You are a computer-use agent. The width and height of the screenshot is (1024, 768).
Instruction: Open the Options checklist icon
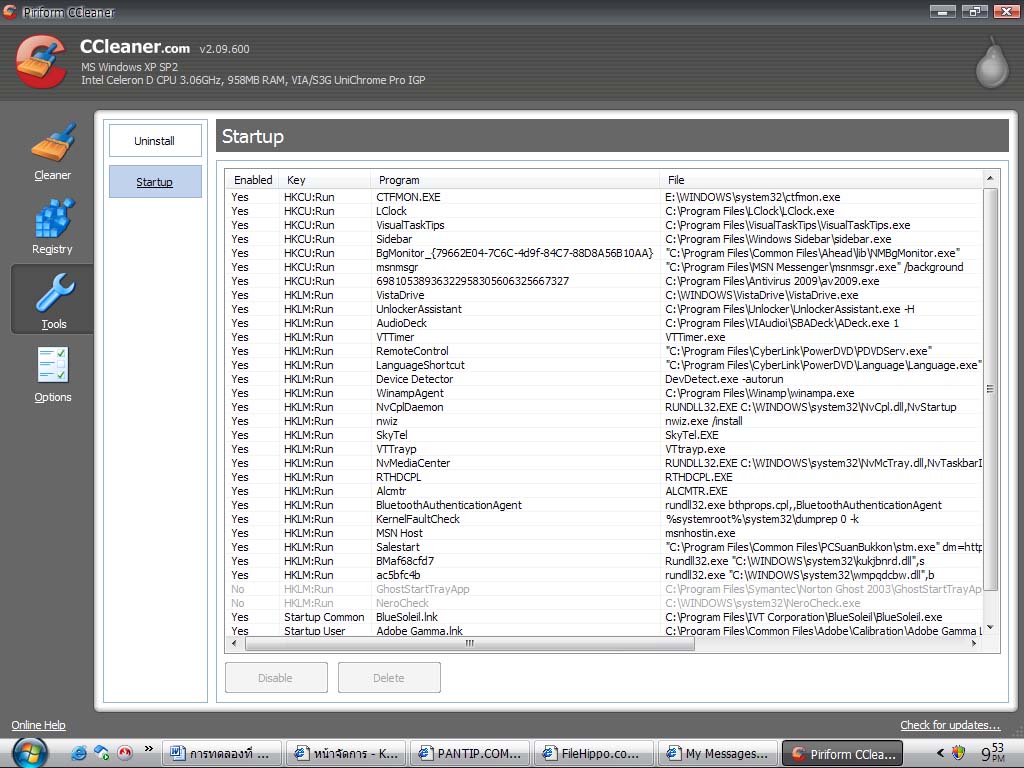pyautogui.click(x=53, y=365)
